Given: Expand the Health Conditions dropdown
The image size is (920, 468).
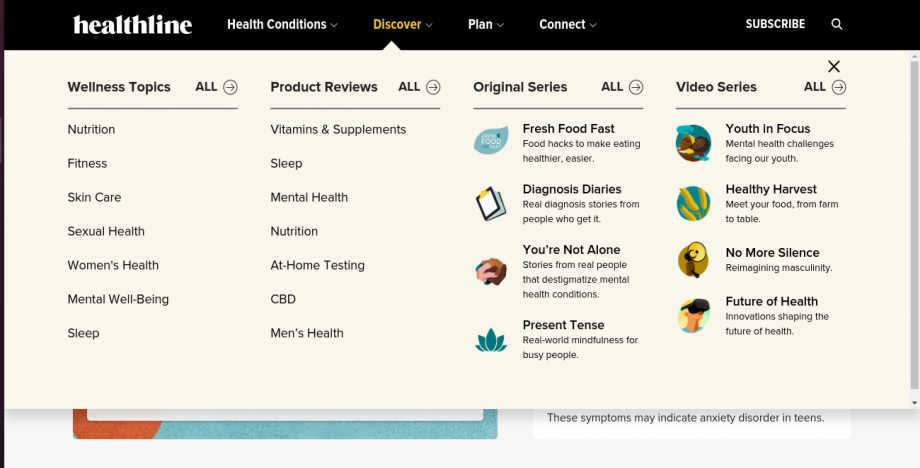Looking at the screenshot, I should (282, 24).
